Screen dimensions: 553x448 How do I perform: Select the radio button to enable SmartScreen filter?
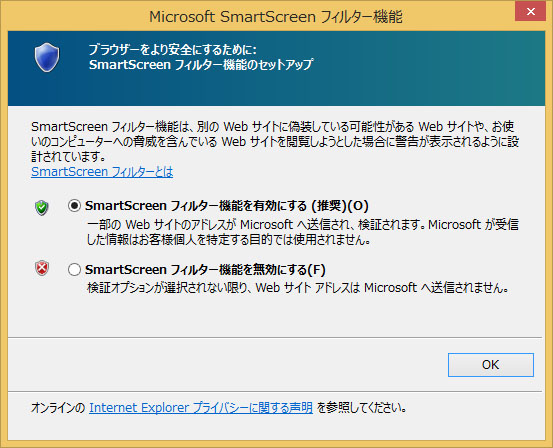[74, 206]
